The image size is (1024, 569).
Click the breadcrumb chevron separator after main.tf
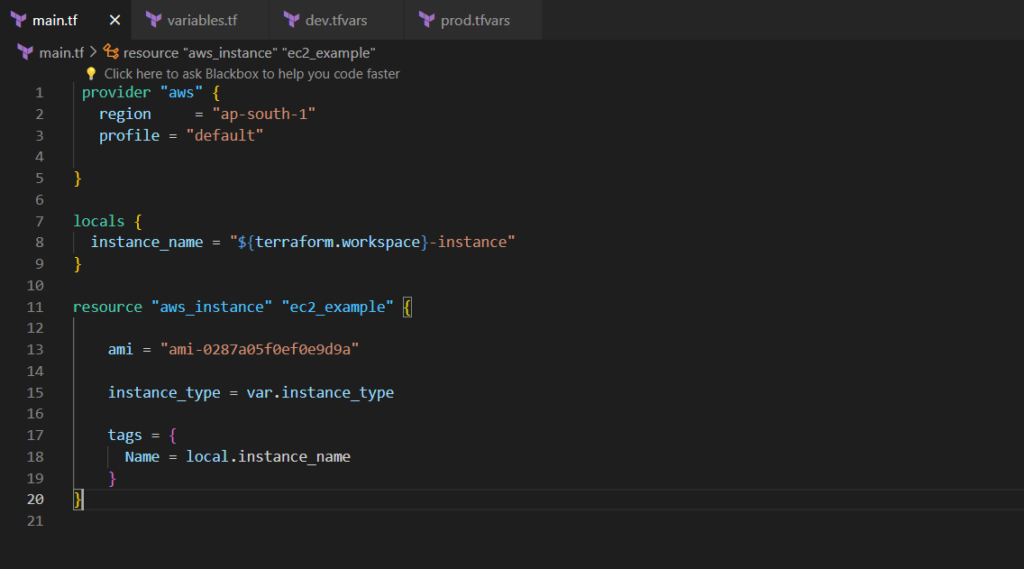tap(93, 52)
